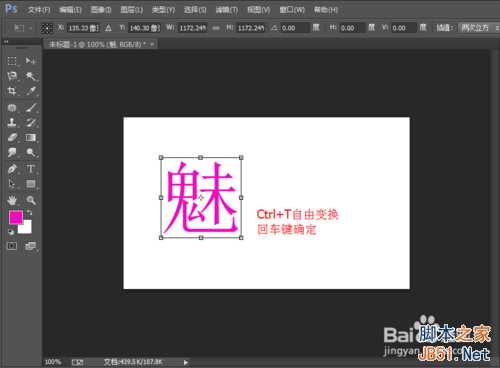
Task: Open the 滤镜(T) menu
Action: [x=227, y=10]
